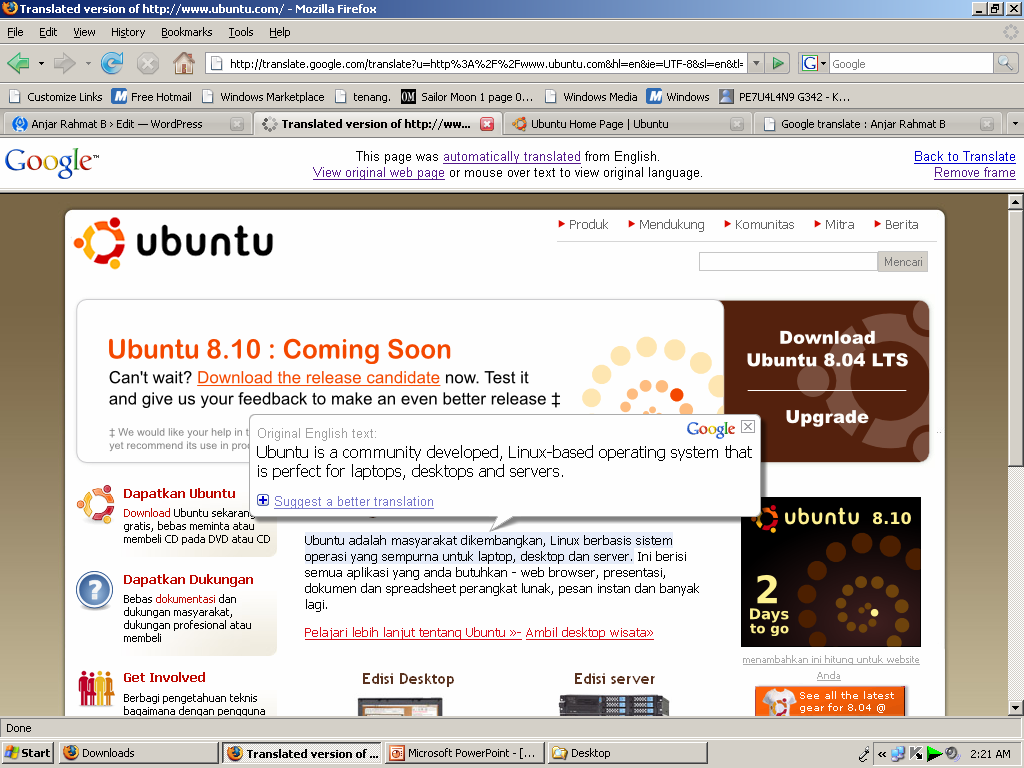Image resolution: width=1024 pixels, height=768 pixels.
Task: Click the Ubuntu 8.10 countdown banner
Action: [830, 572]
